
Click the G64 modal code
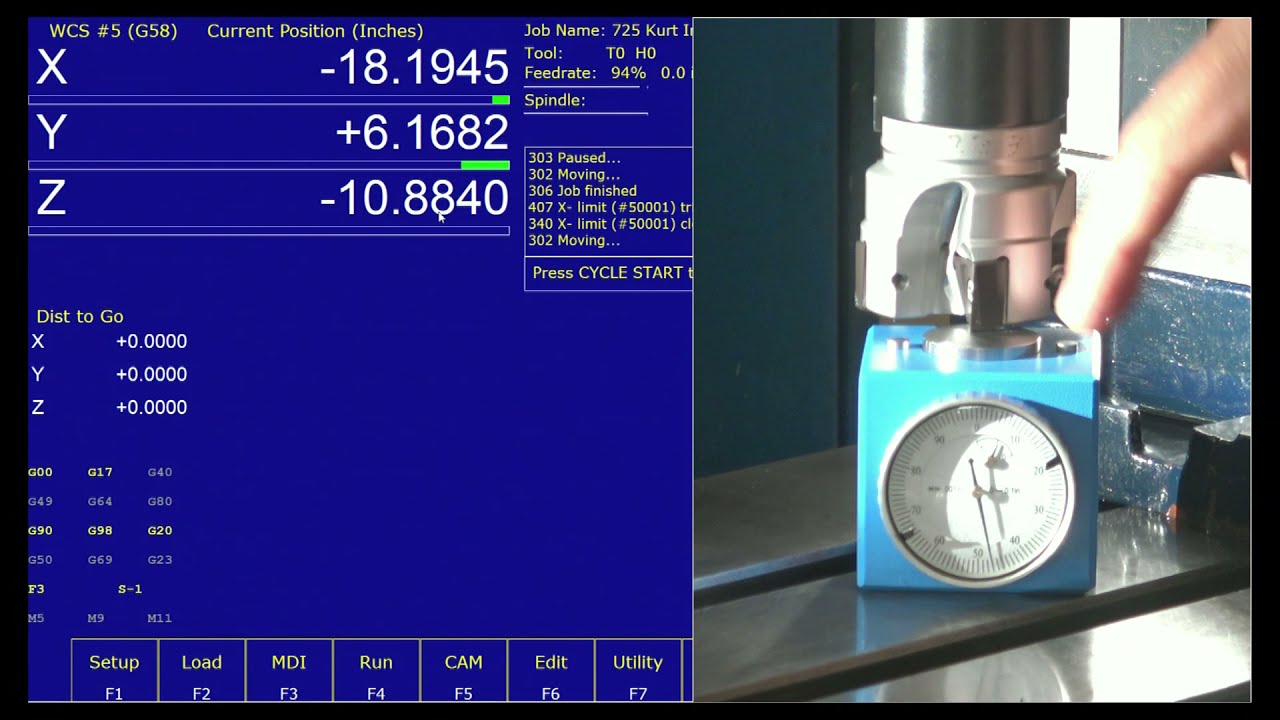point(100,501)
